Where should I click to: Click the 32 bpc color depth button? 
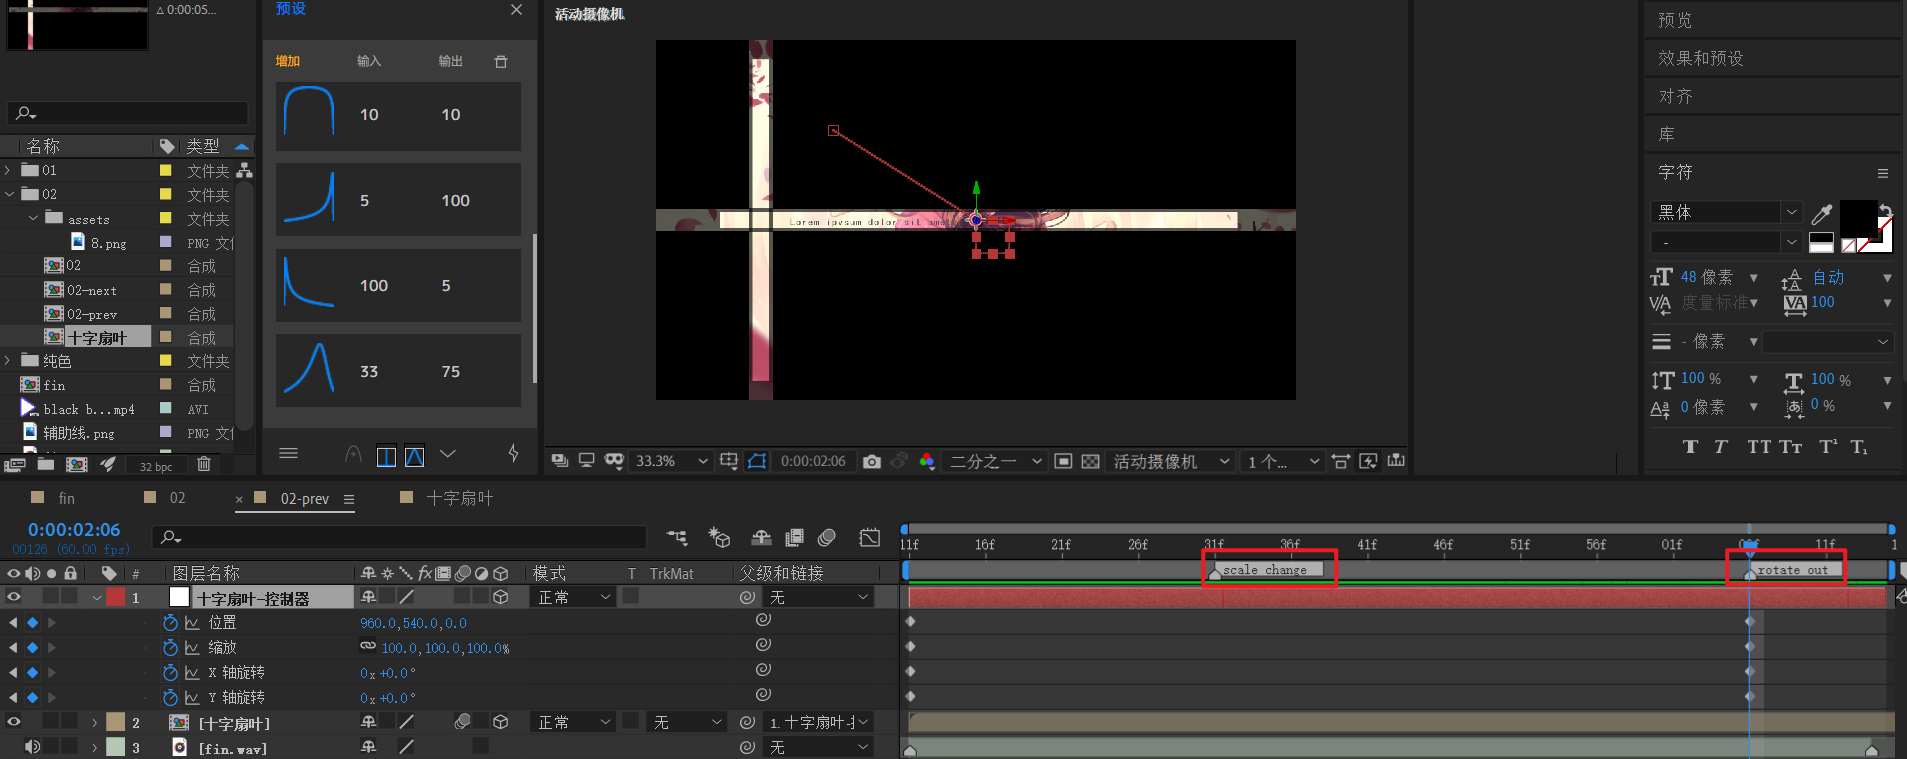pyautogui.click(x=156, y=466)
